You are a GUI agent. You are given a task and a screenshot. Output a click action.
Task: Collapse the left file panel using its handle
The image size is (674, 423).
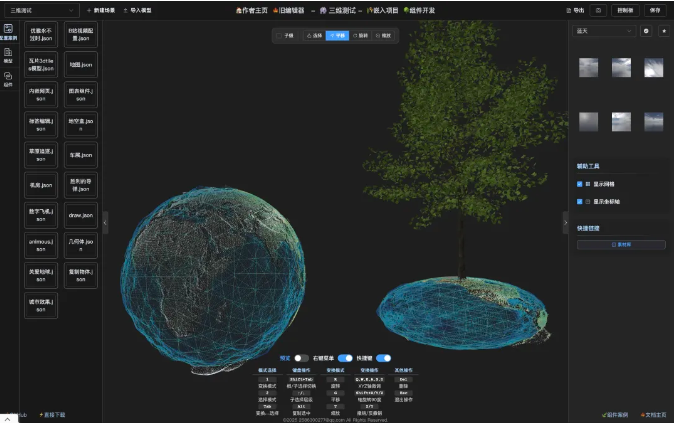pos(105,222)
